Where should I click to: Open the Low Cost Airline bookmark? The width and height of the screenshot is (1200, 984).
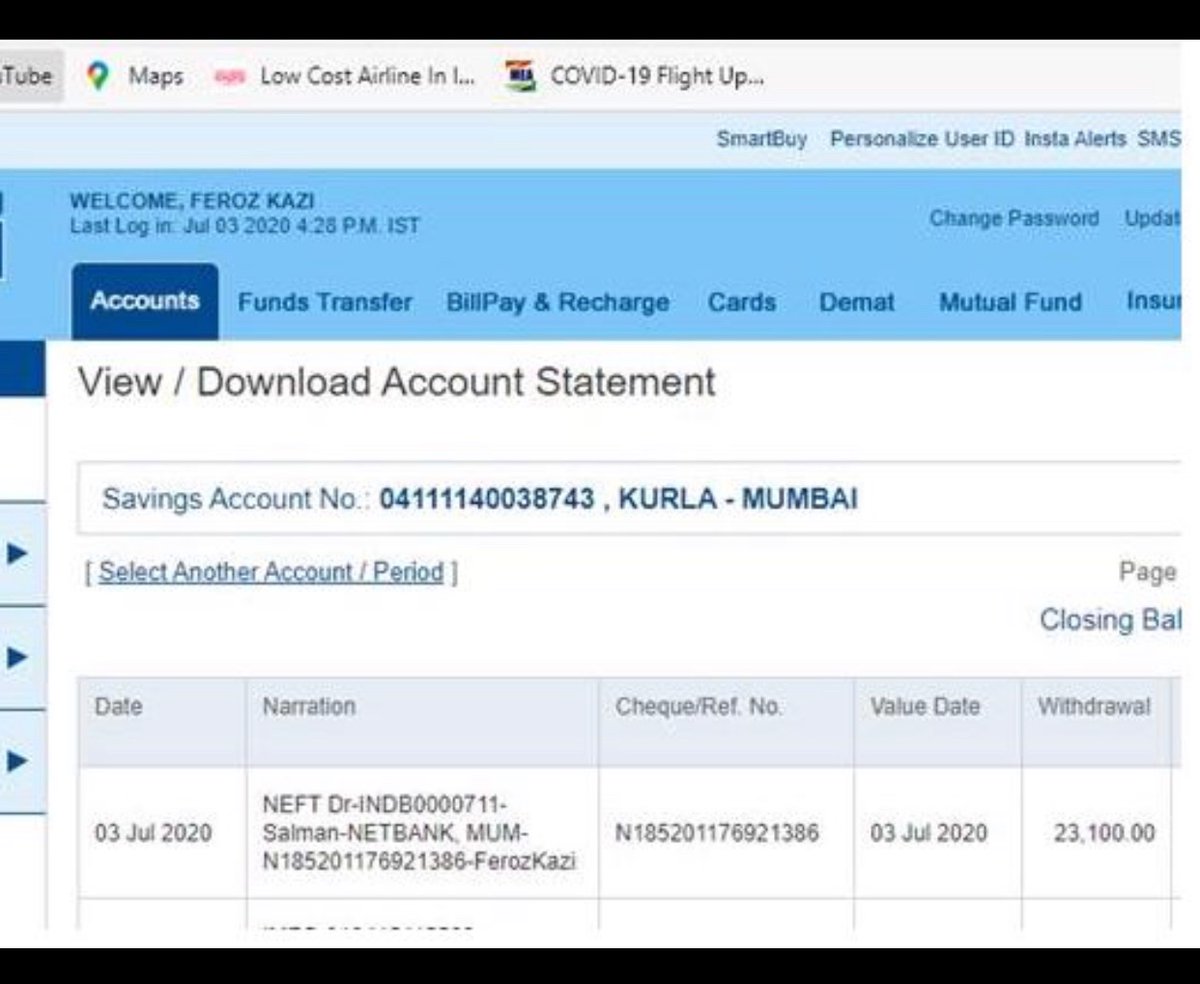[344, 76]
